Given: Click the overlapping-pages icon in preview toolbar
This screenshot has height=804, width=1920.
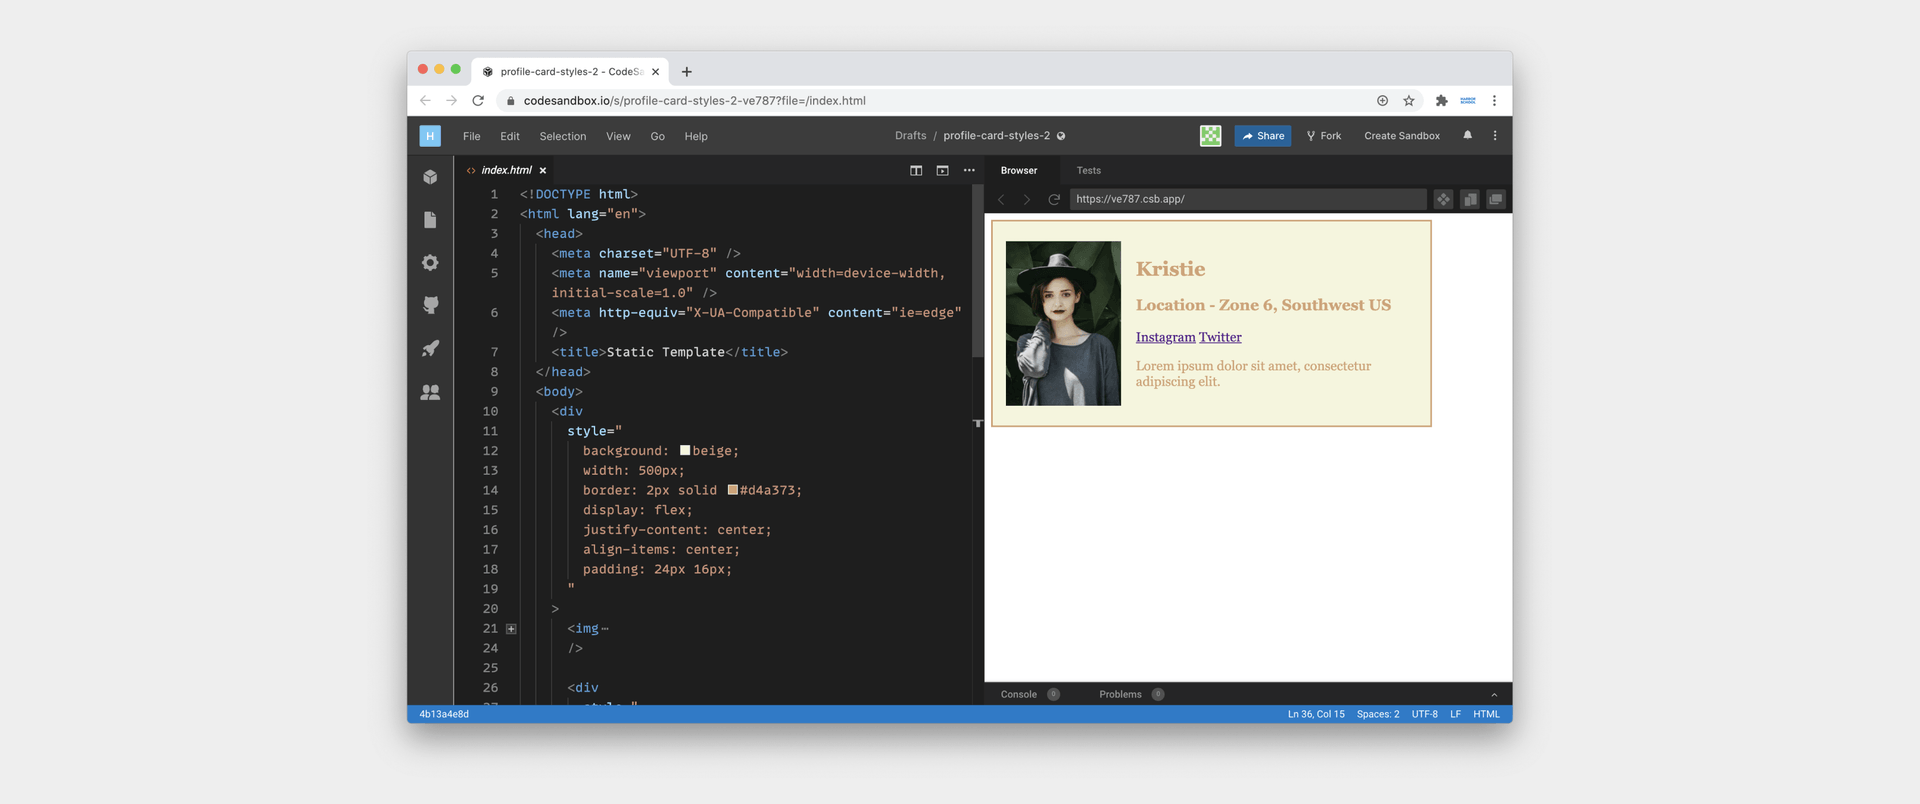Looking at the screenshot, I should 1470,199.
